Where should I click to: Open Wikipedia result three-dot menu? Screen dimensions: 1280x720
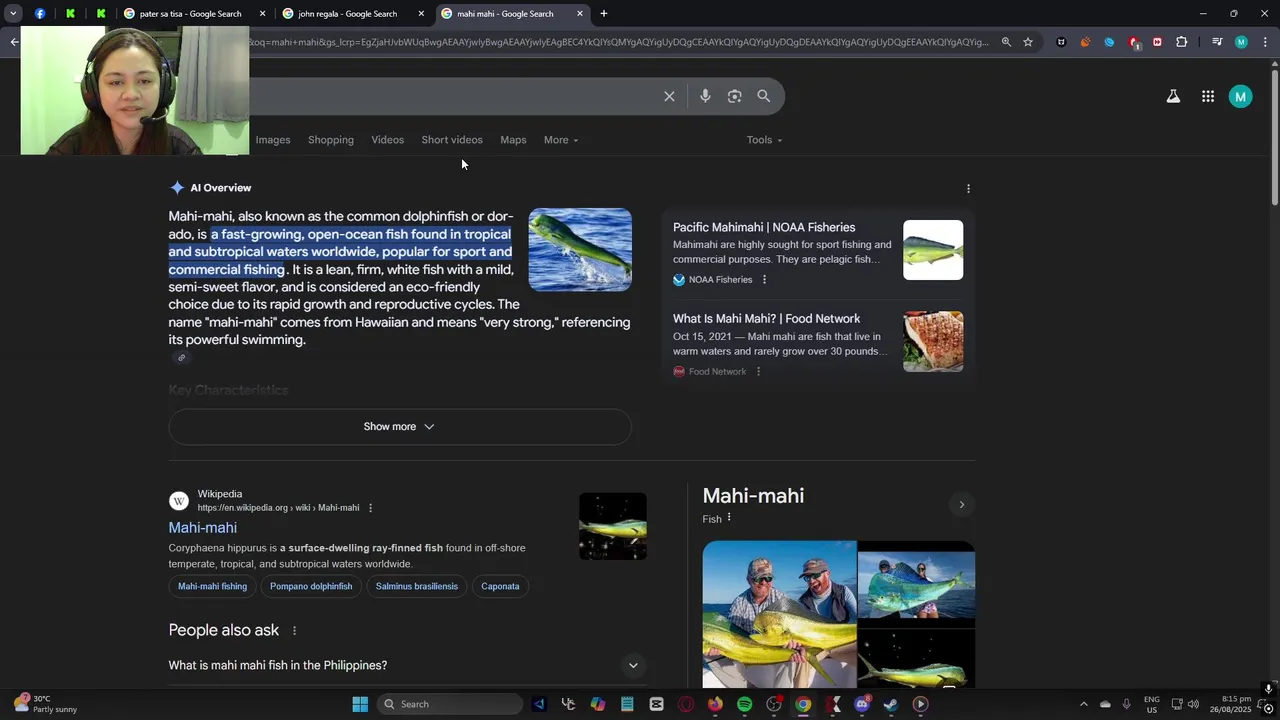(x=370, y=508)
